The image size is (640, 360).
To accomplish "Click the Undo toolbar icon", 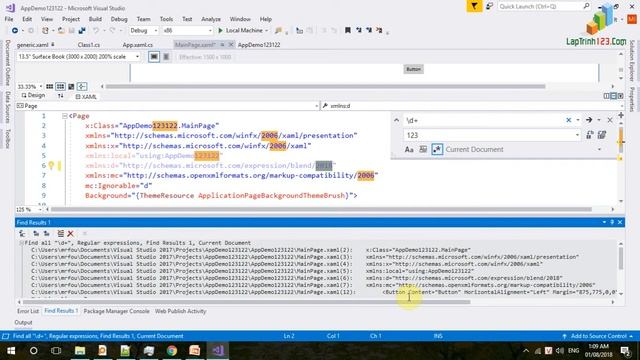I will point(96,31).
